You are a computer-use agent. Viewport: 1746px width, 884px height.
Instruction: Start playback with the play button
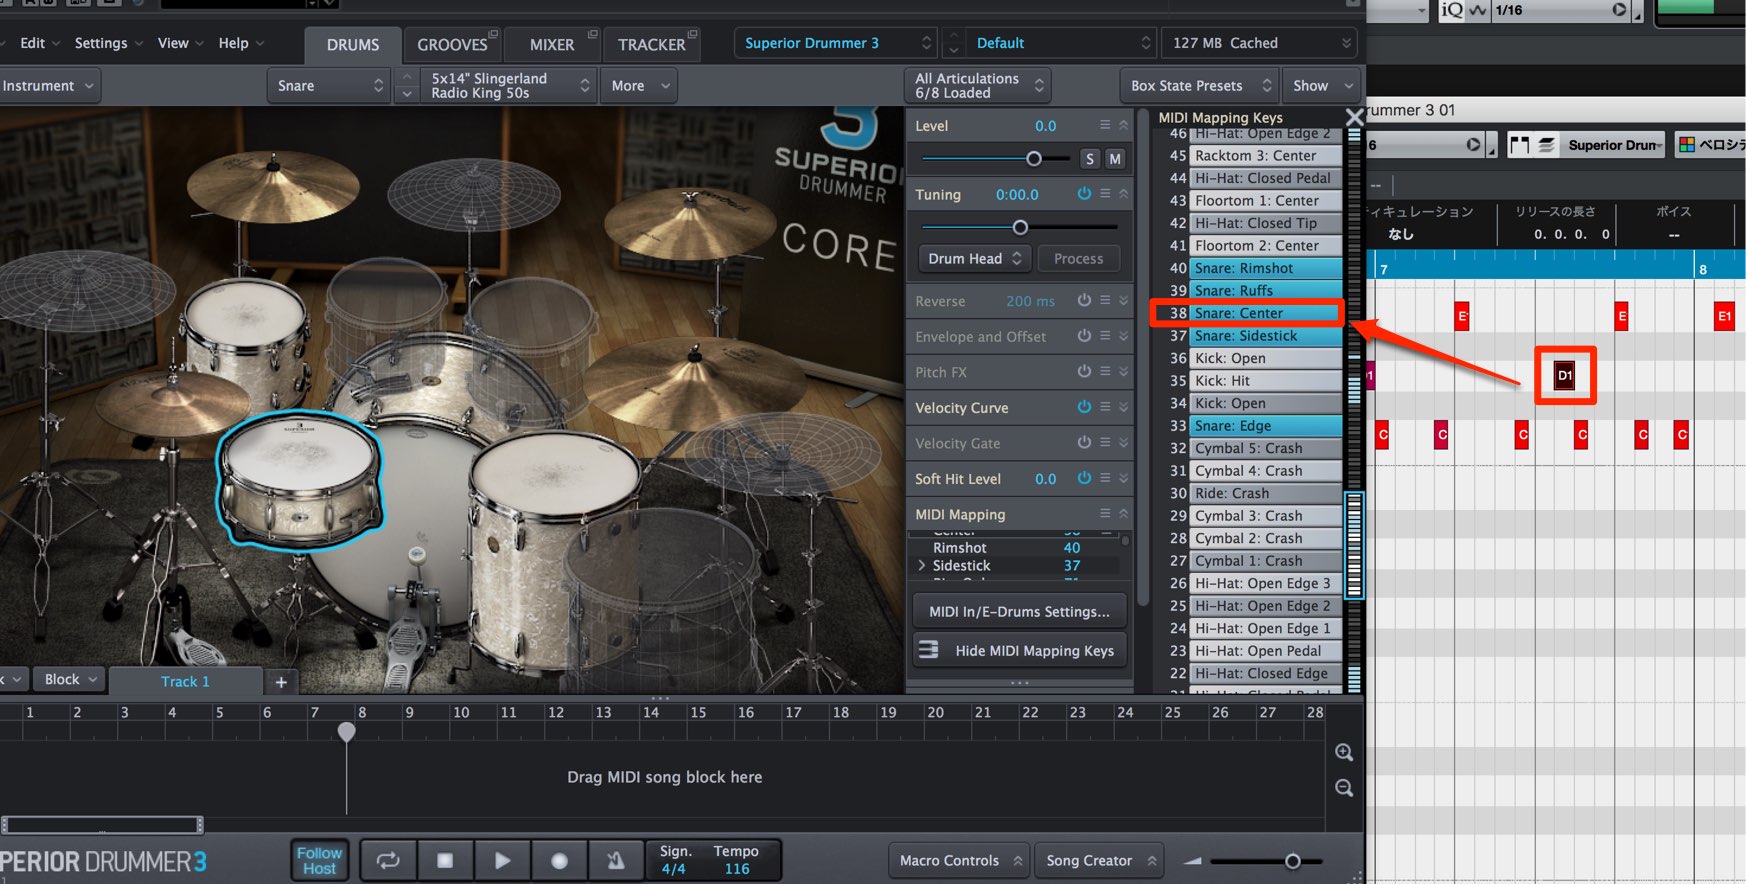coord(502,860)
